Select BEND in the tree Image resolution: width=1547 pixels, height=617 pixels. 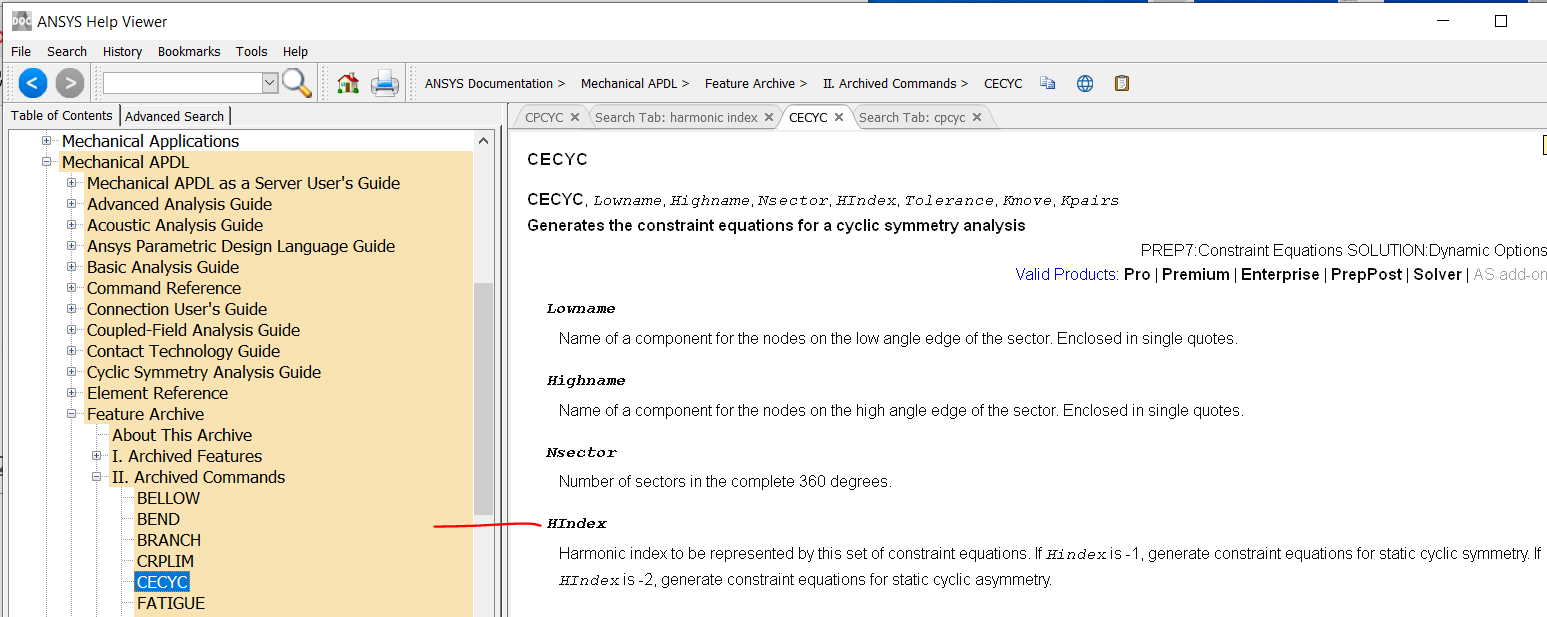tap(158, 519)
